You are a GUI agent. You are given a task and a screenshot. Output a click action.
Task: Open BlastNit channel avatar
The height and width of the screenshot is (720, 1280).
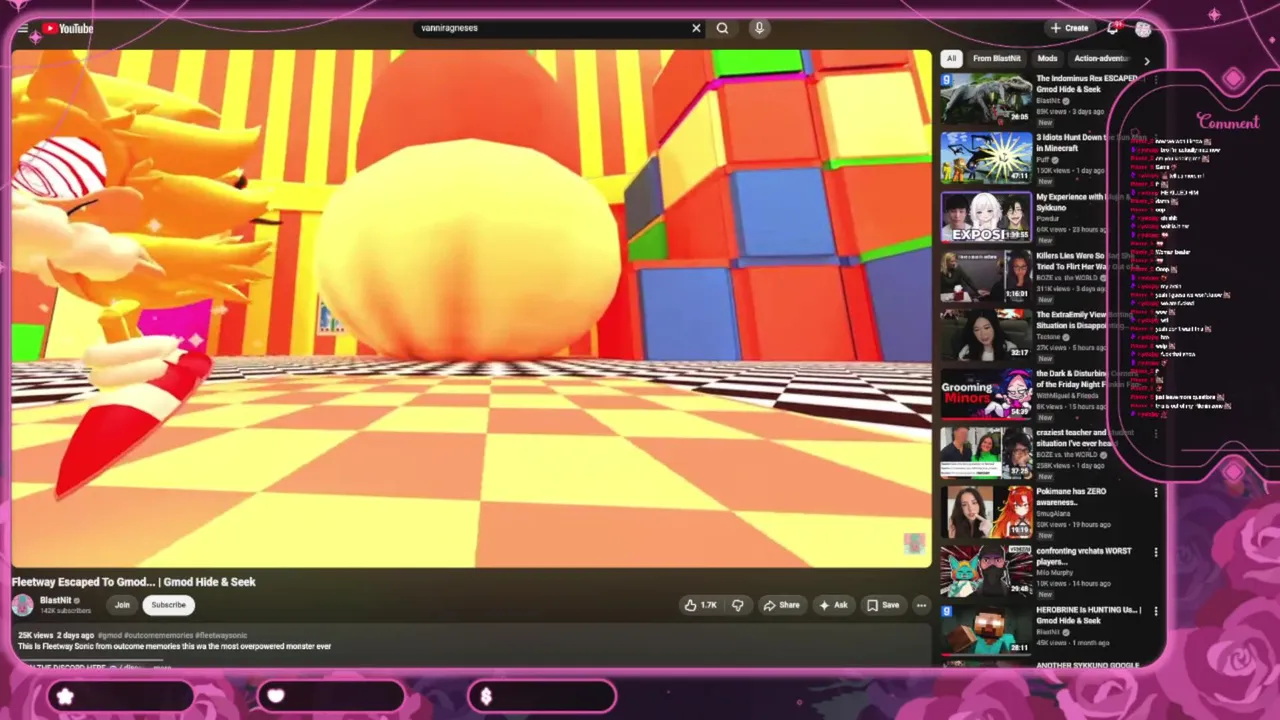23,605
